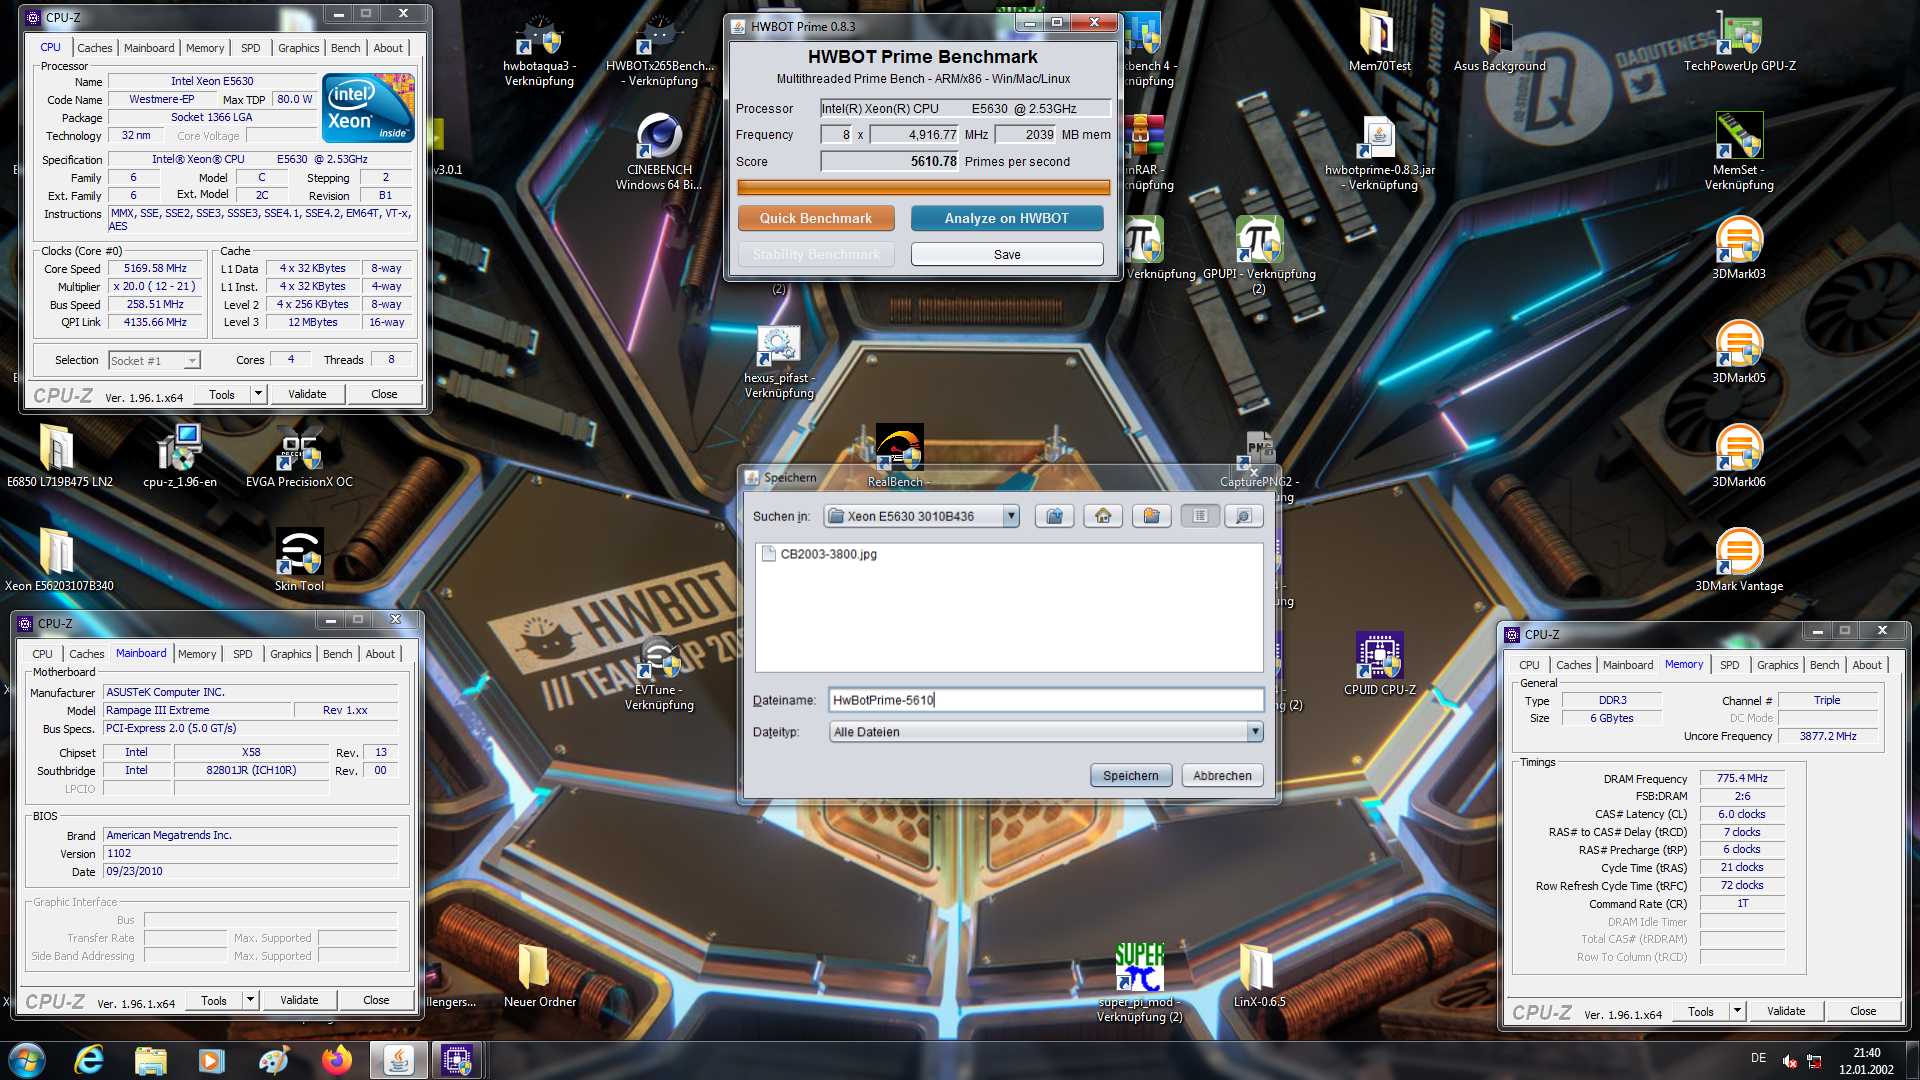Open the Asus Background desktop folder

coord(1499,42)
